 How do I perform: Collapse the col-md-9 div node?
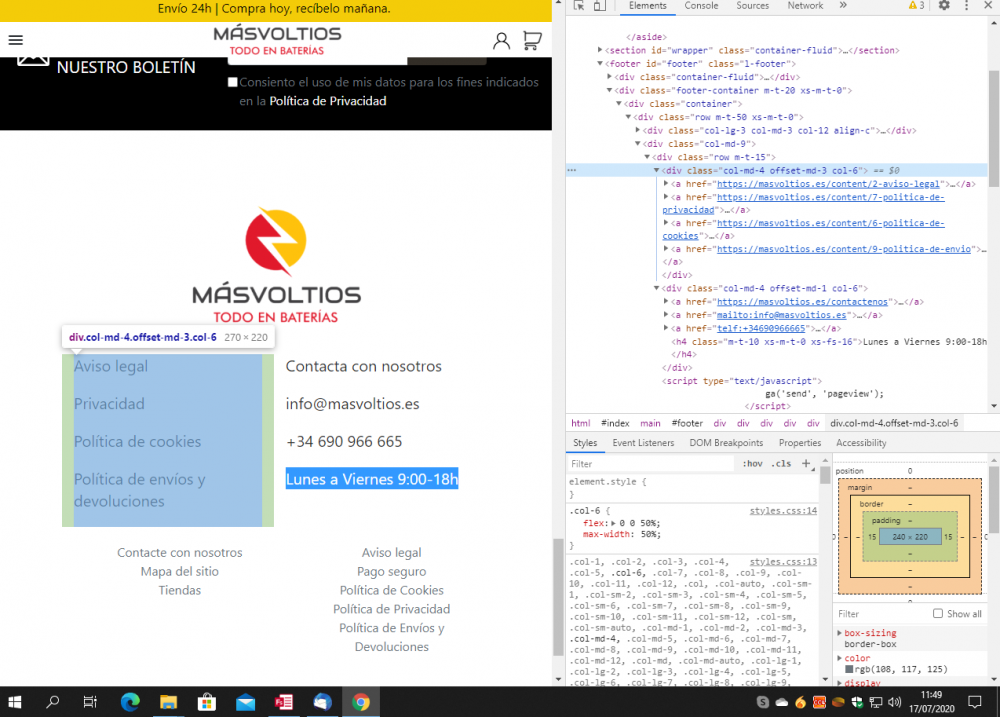click(638, 144)
